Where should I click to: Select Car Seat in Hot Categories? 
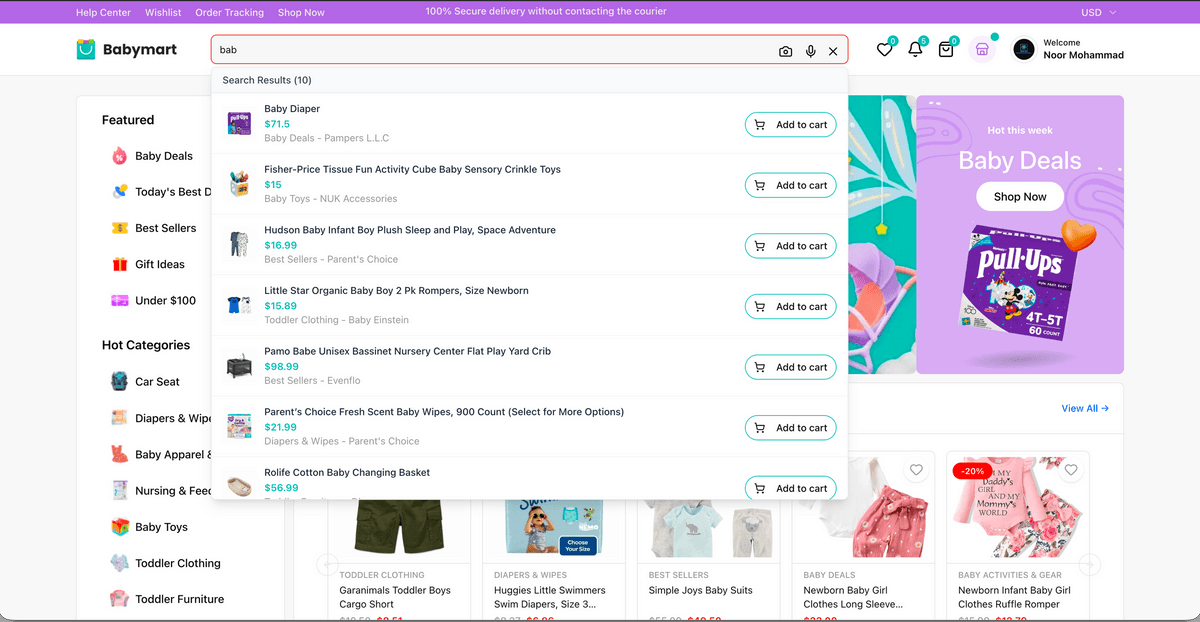(x=157, y=382)
